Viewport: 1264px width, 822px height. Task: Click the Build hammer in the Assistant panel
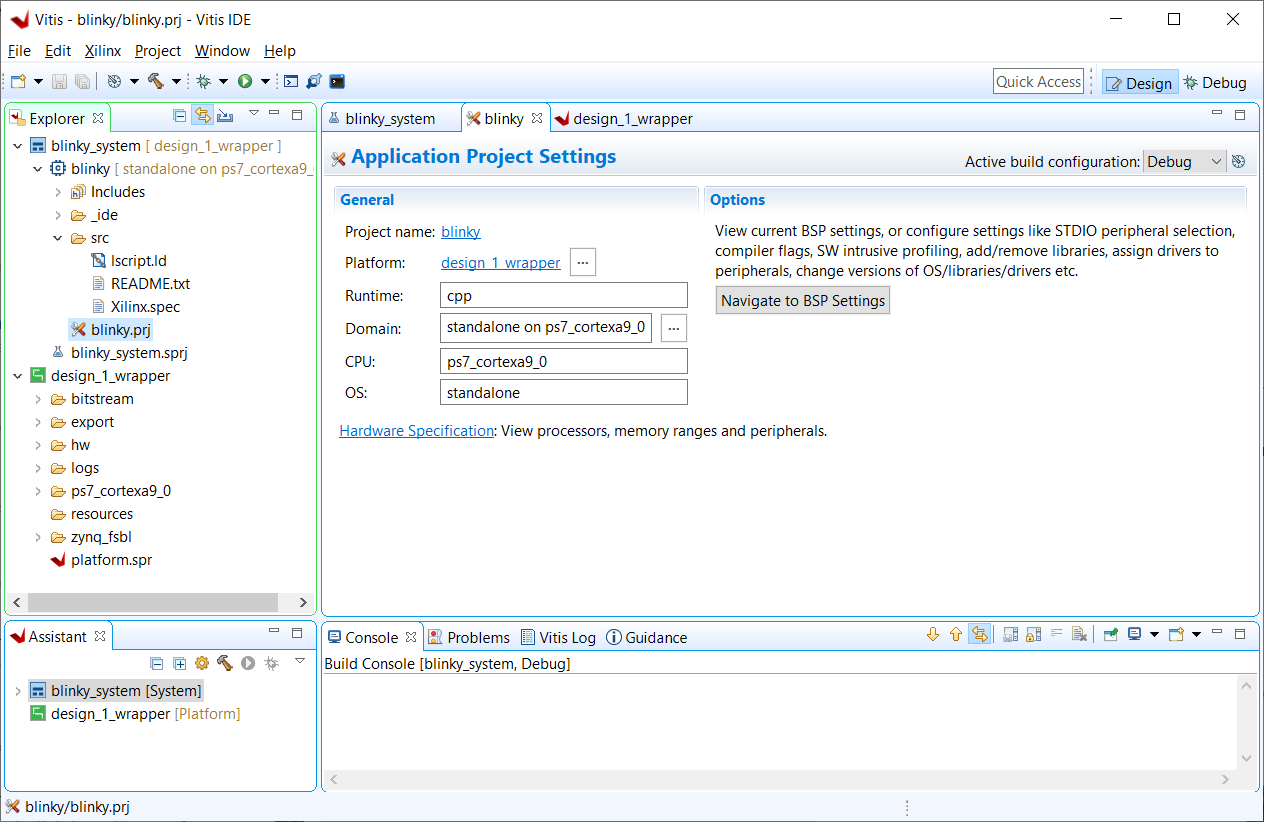pyautogui.click(x=224, y=663)
